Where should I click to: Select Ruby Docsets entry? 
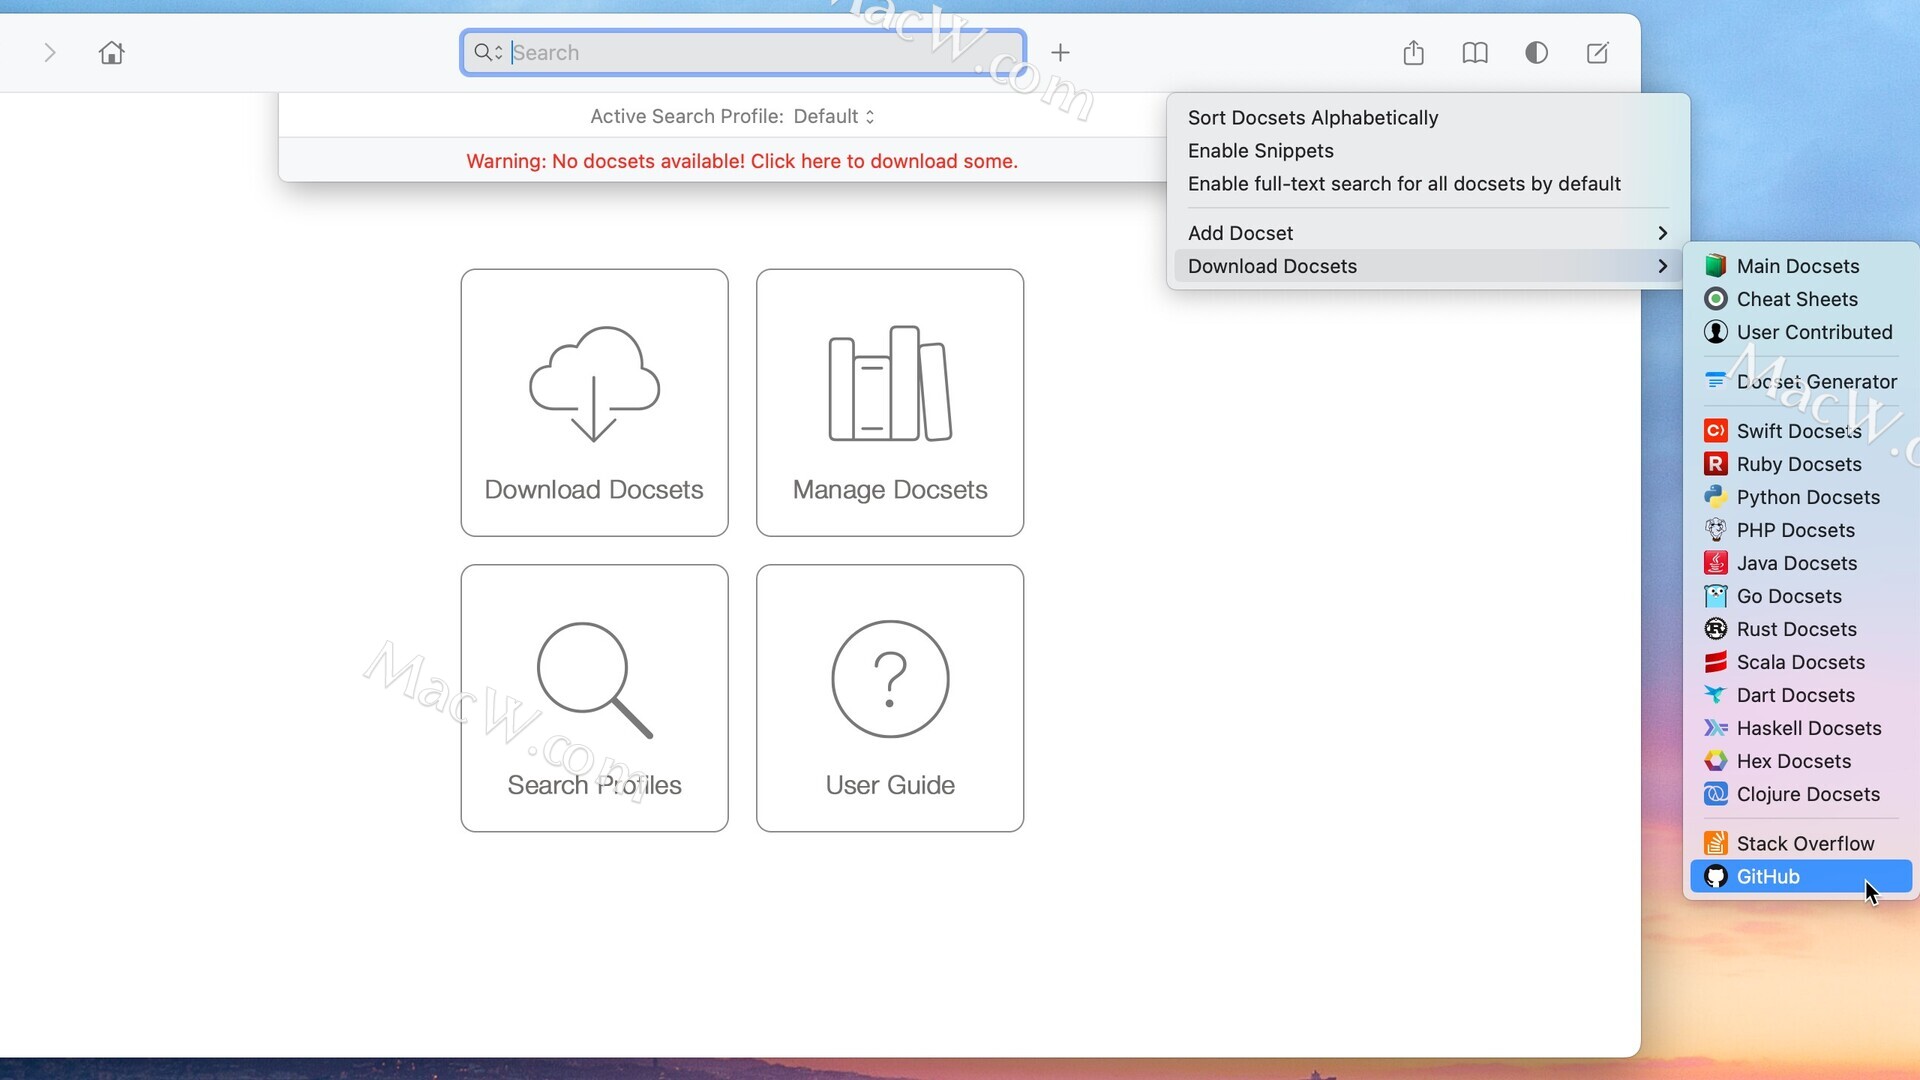[1801, 464]
